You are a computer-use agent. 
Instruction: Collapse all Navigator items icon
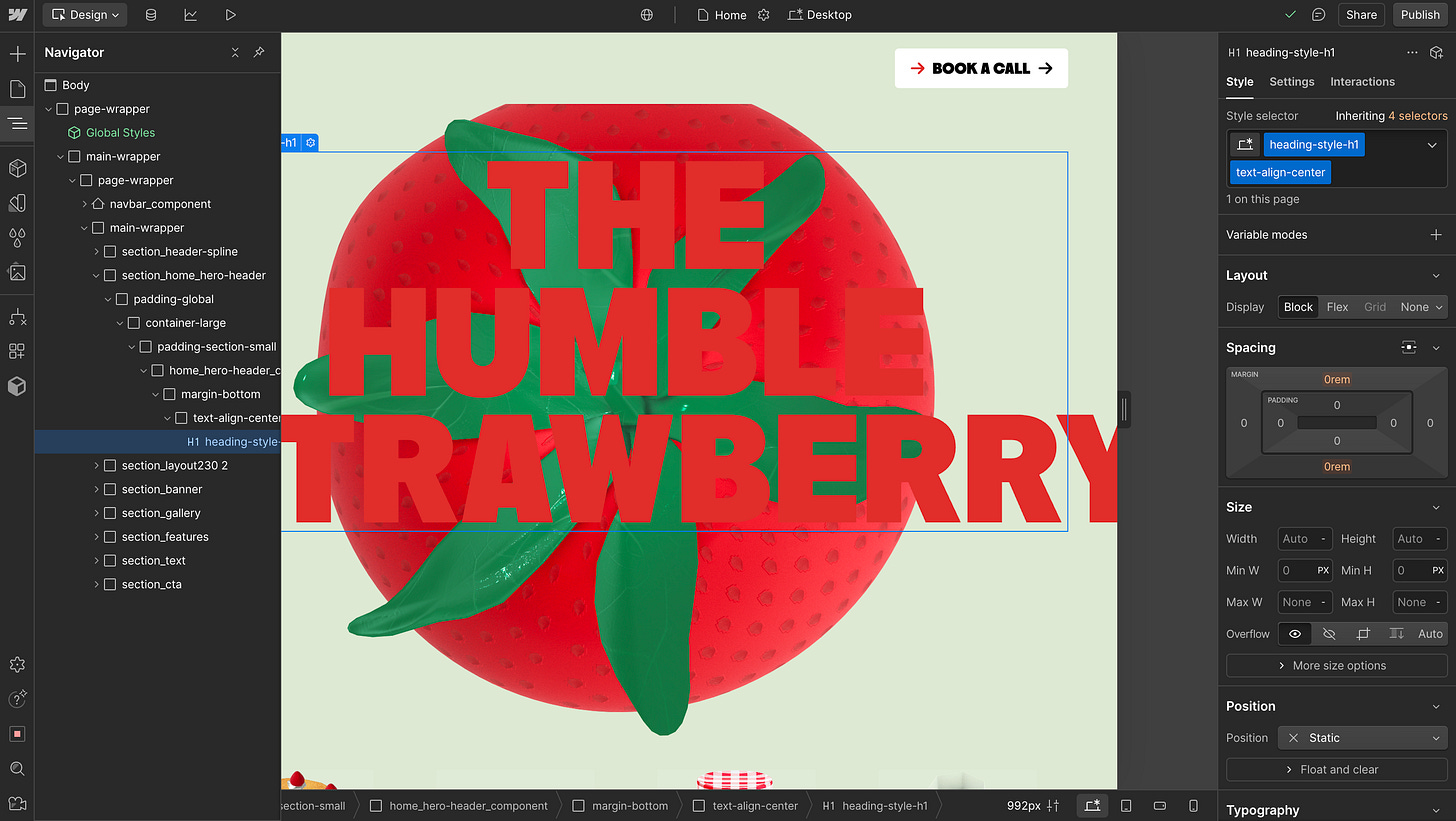235,52
